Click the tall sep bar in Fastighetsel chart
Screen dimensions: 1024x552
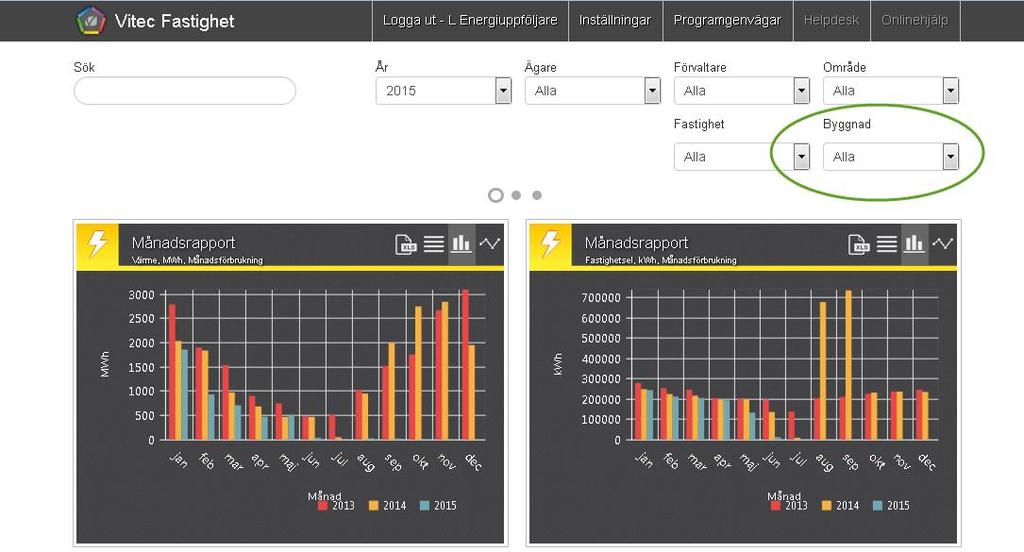click(848, 365)
